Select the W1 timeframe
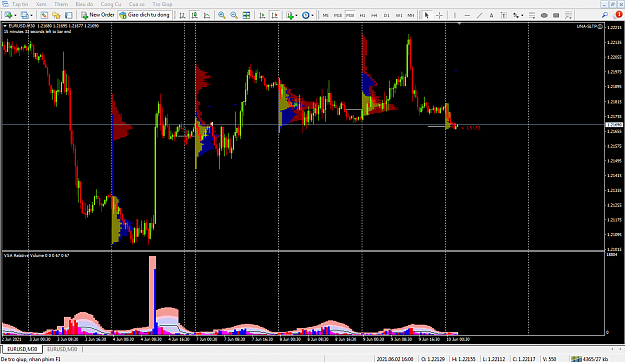The height and width of the screenshot is (362, 625). click(399, 15)
